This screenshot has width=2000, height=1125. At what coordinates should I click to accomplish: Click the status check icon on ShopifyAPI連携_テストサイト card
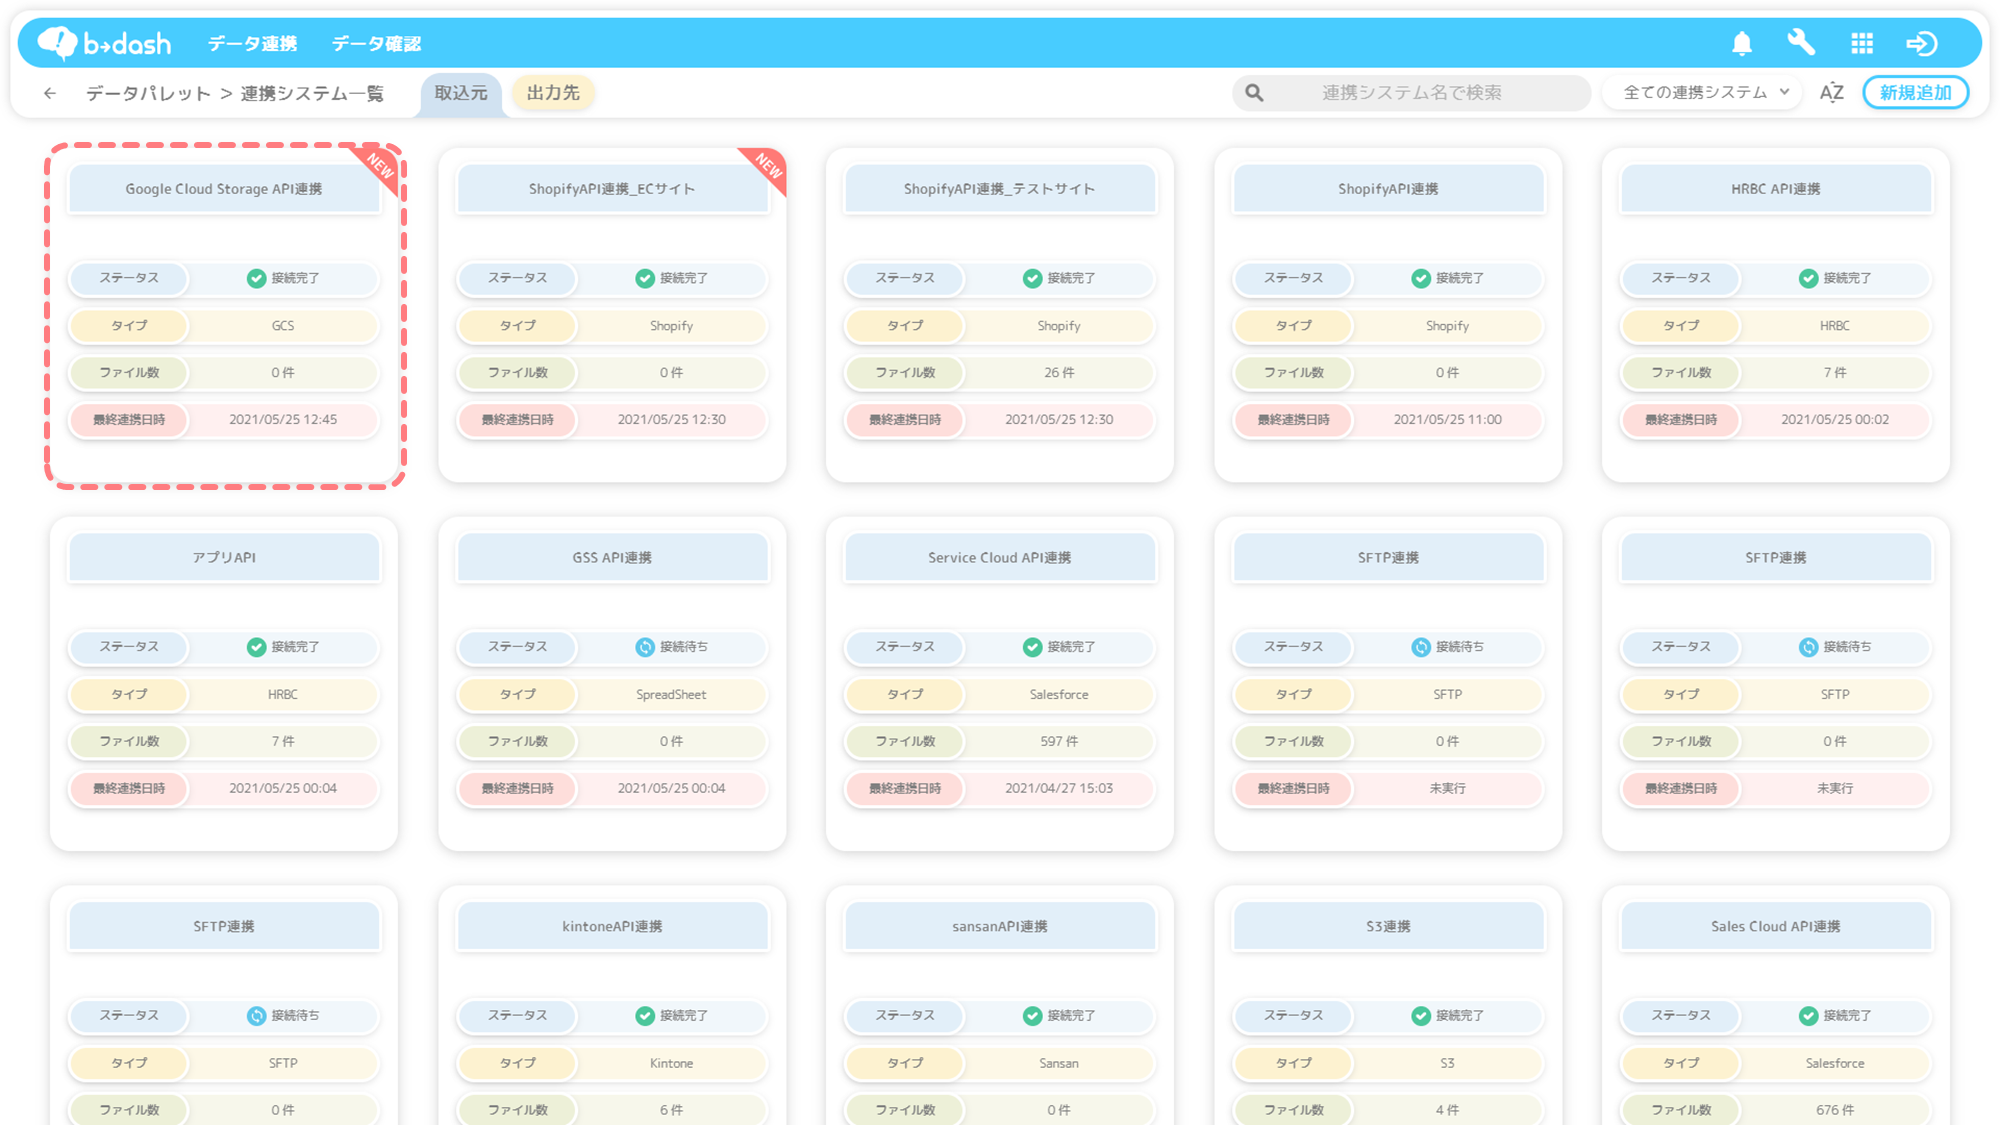tap(1032, 278)
